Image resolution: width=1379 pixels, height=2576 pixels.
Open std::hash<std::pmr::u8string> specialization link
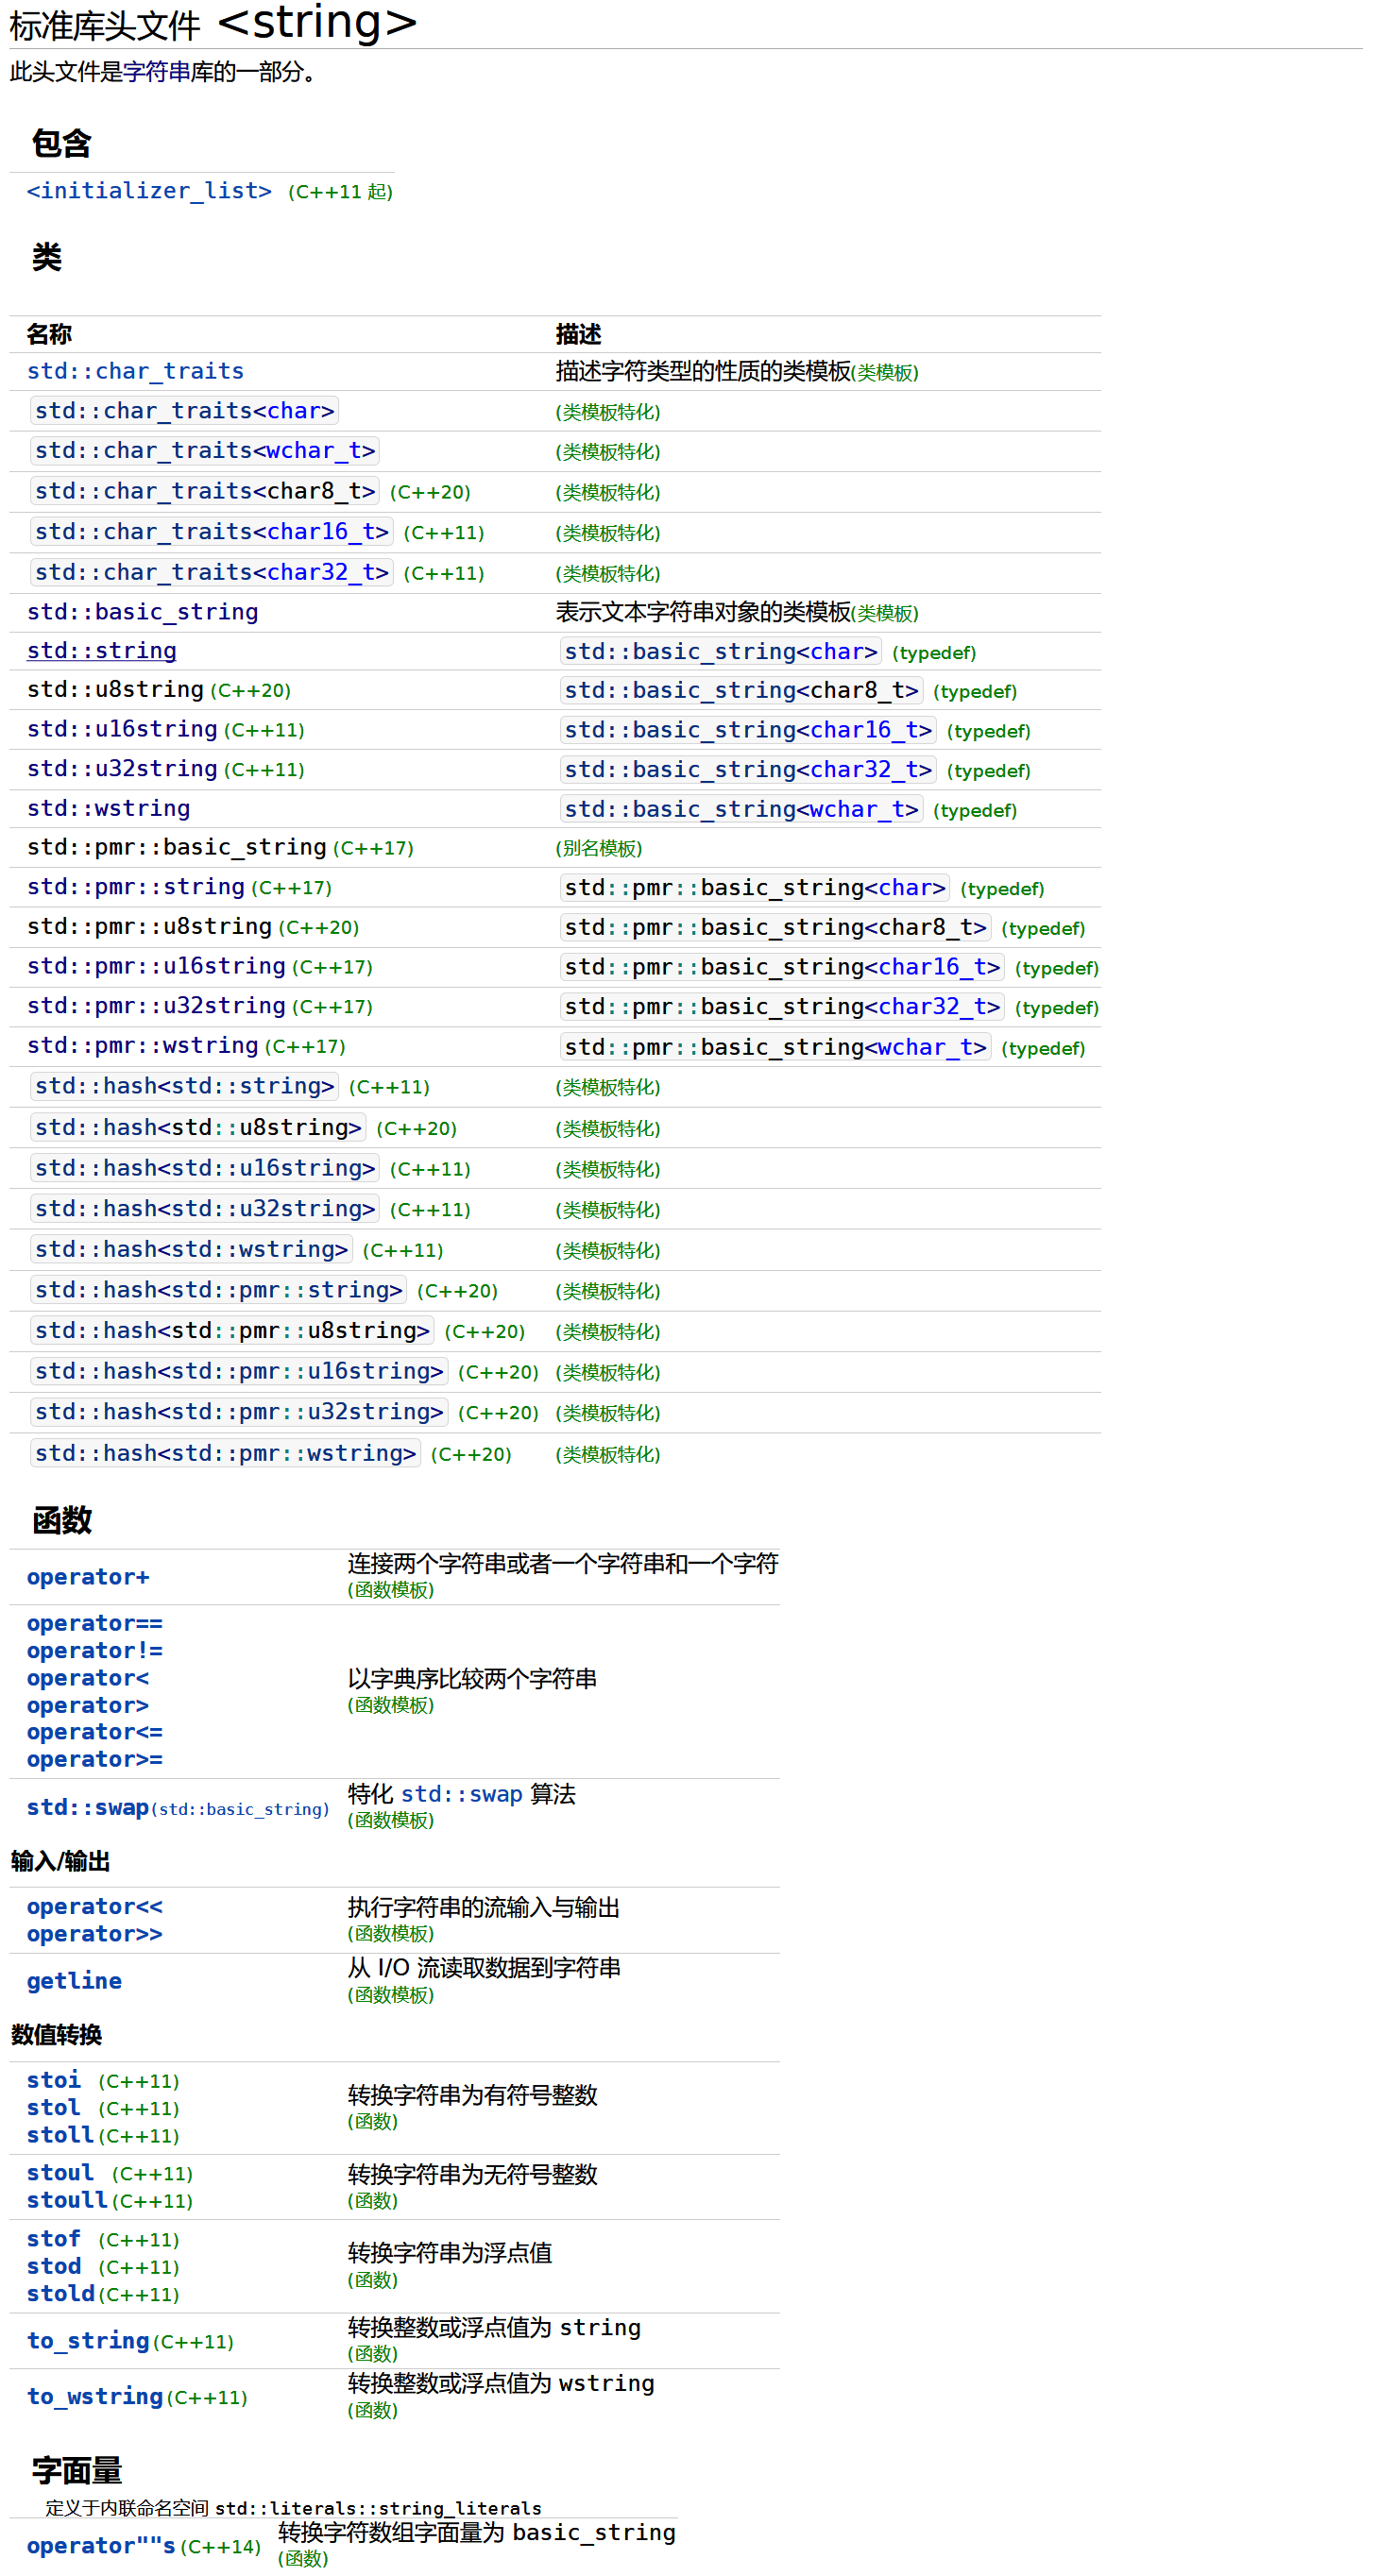232,1331
